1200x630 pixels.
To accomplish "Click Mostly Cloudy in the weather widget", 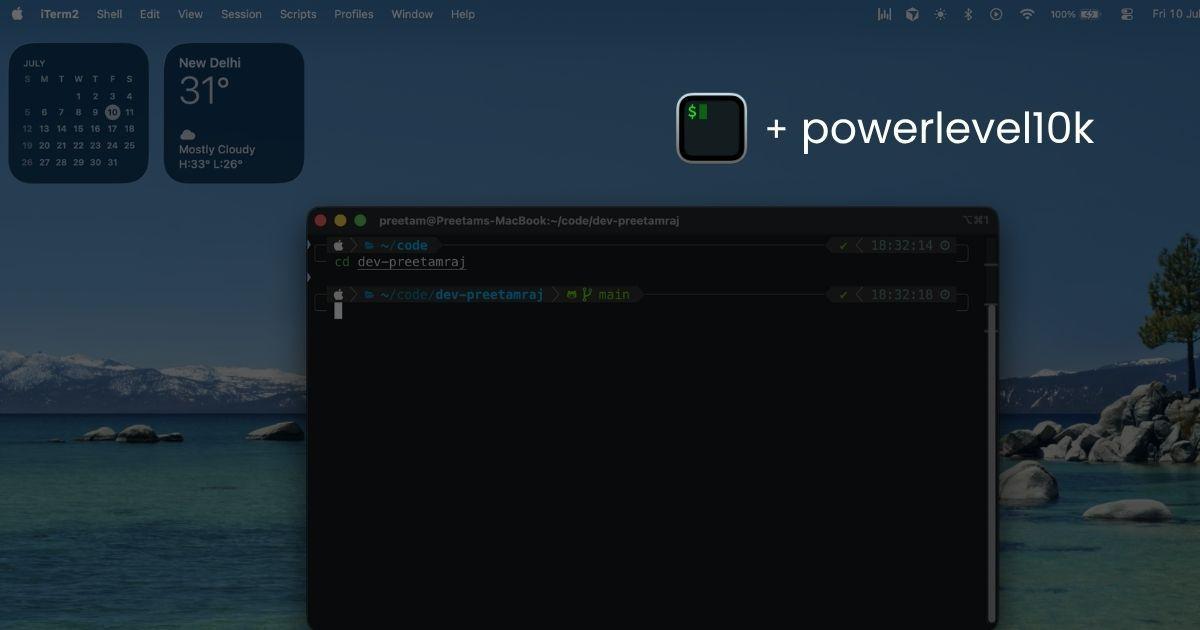I will click(217, 149).
